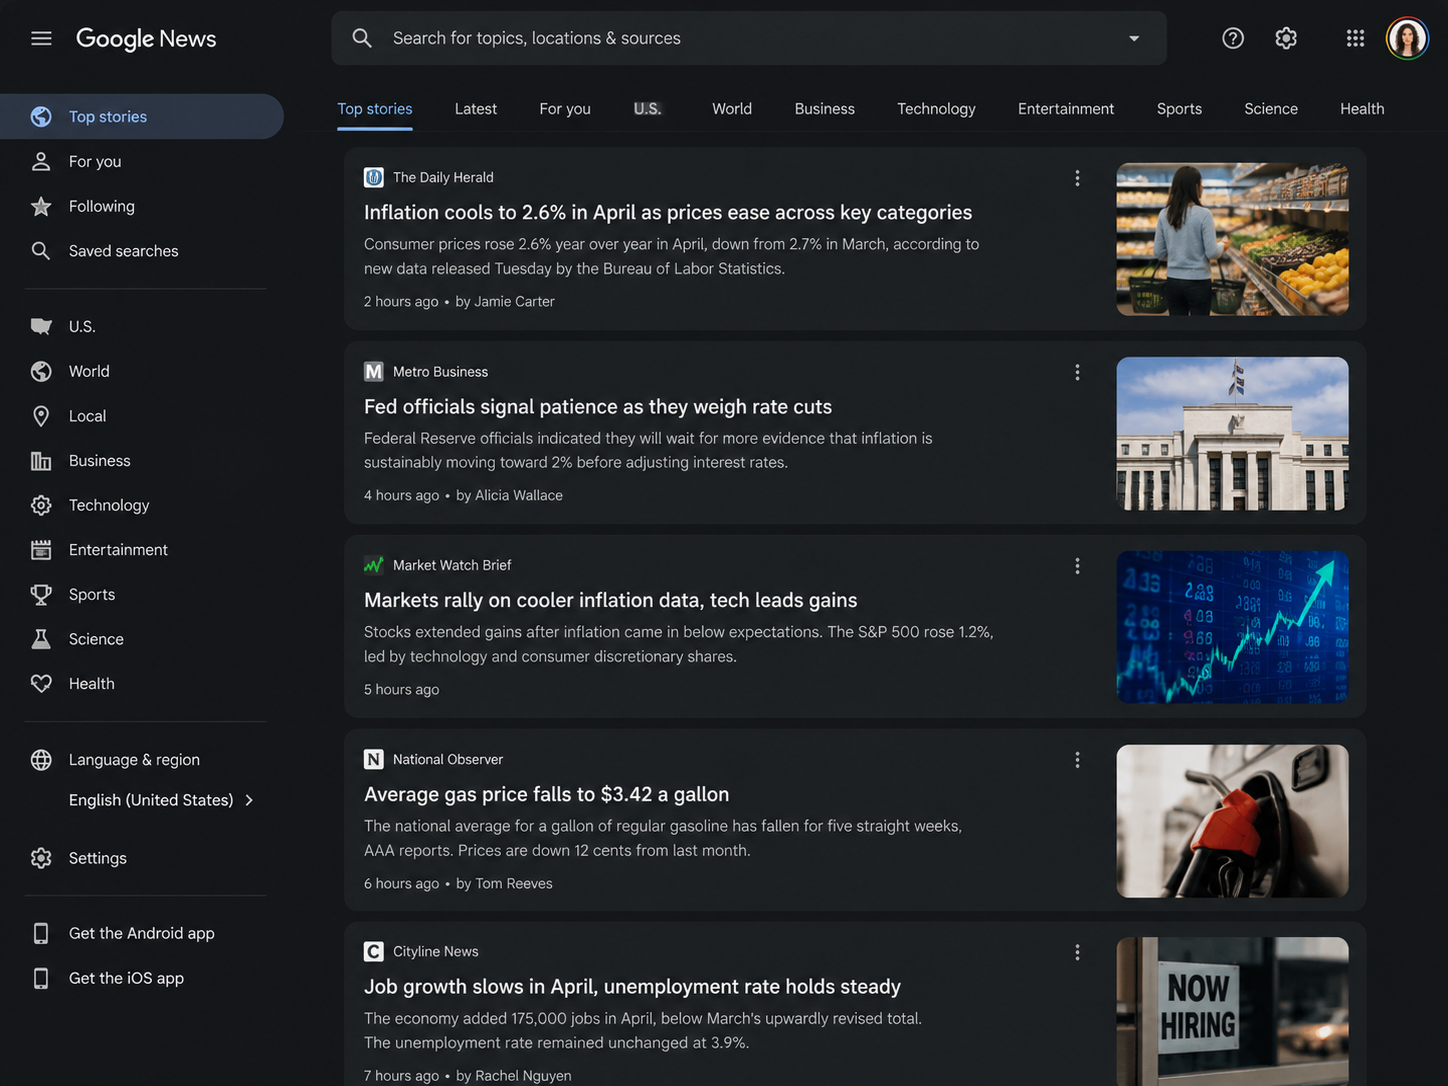This screenshot has height=1086, width=1448.
Task: Open the Federal Reserve building thumbnail
Action: (x=1232, y=433)
